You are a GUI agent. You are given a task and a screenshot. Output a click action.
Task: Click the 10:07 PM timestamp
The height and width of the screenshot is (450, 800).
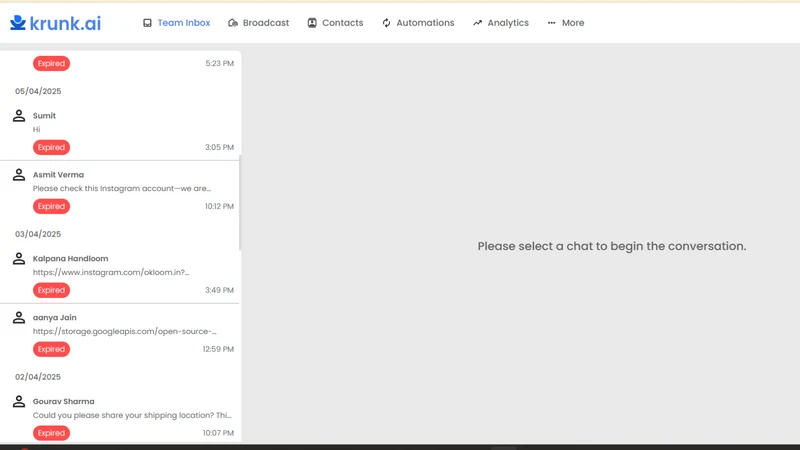(218, 433)
